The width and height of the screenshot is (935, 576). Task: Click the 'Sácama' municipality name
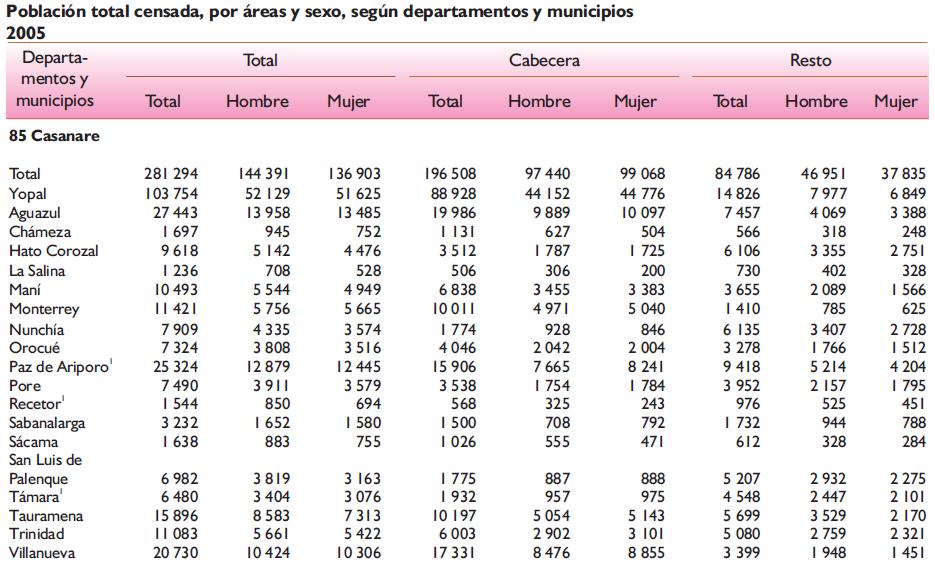pos(33,442)
